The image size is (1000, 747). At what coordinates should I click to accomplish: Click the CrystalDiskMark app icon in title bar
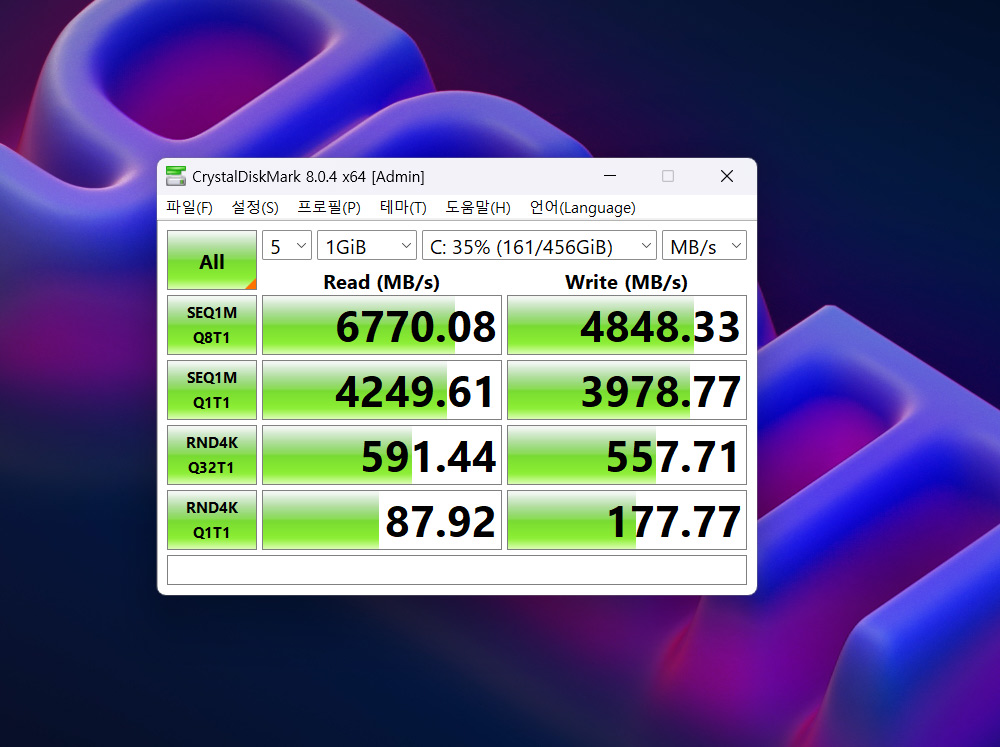[175, 176]
